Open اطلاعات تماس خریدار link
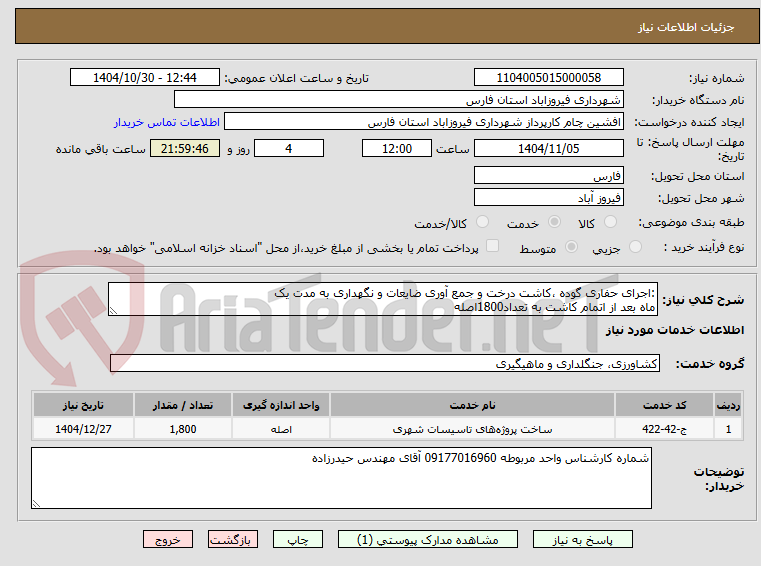The width and height of the screenshot is (761, 566). tap(167, 122)
